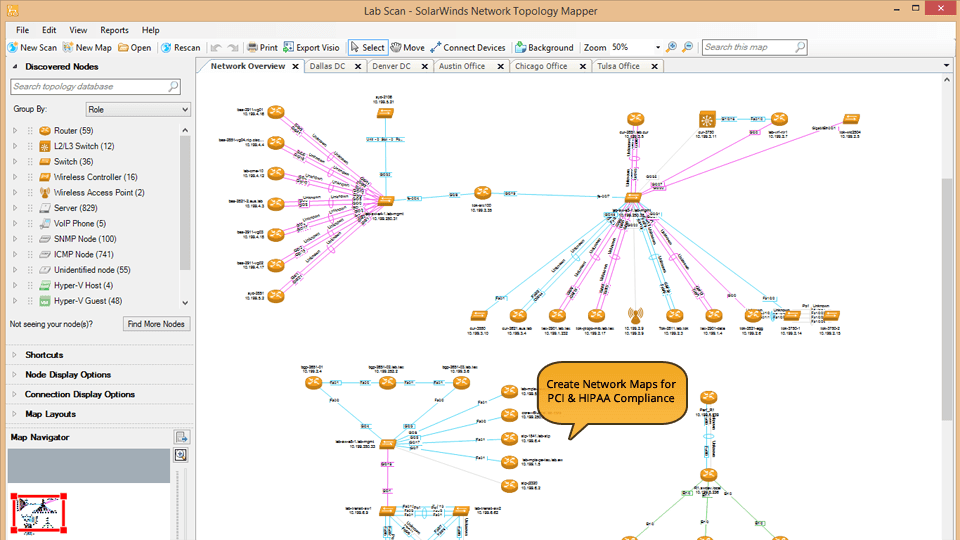Select the Hyper-V Host (4) row

click(x=83, y=285)
